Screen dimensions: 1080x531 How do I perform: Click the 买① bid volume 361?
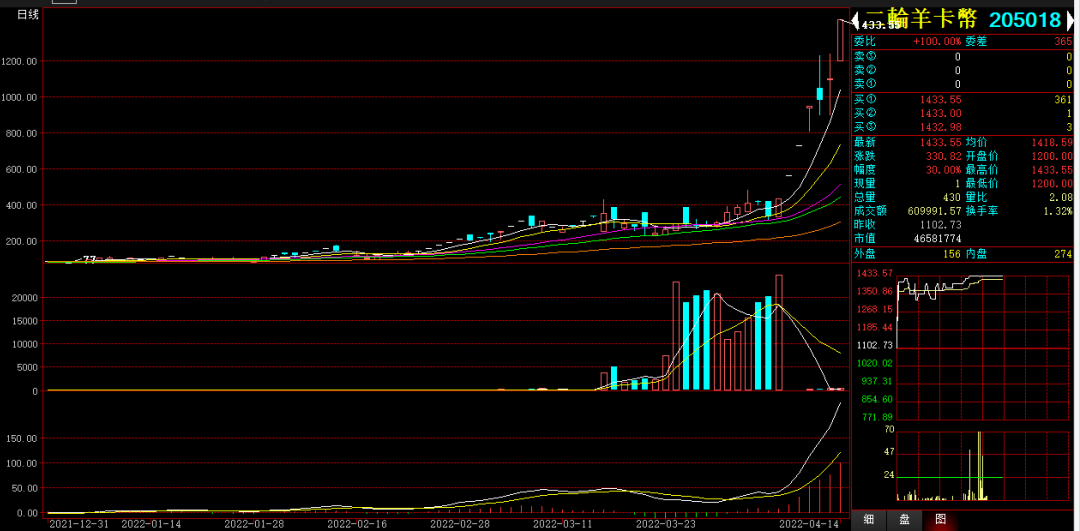point(1063,99)
